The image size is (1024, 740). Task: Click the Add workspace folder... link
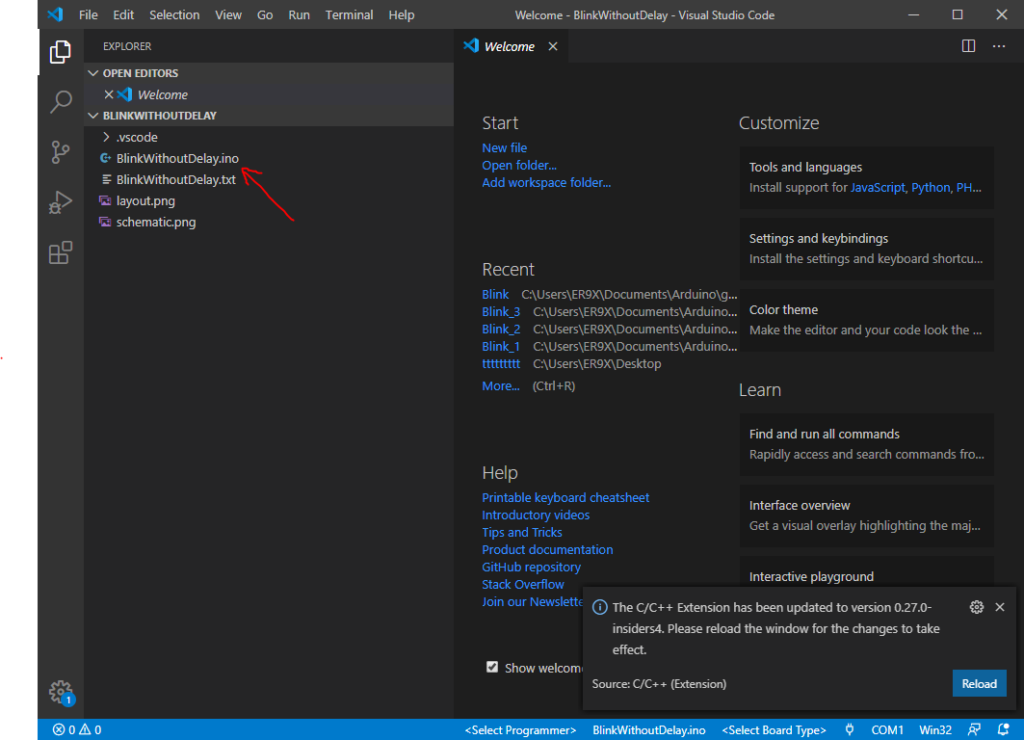coord(547,182)
